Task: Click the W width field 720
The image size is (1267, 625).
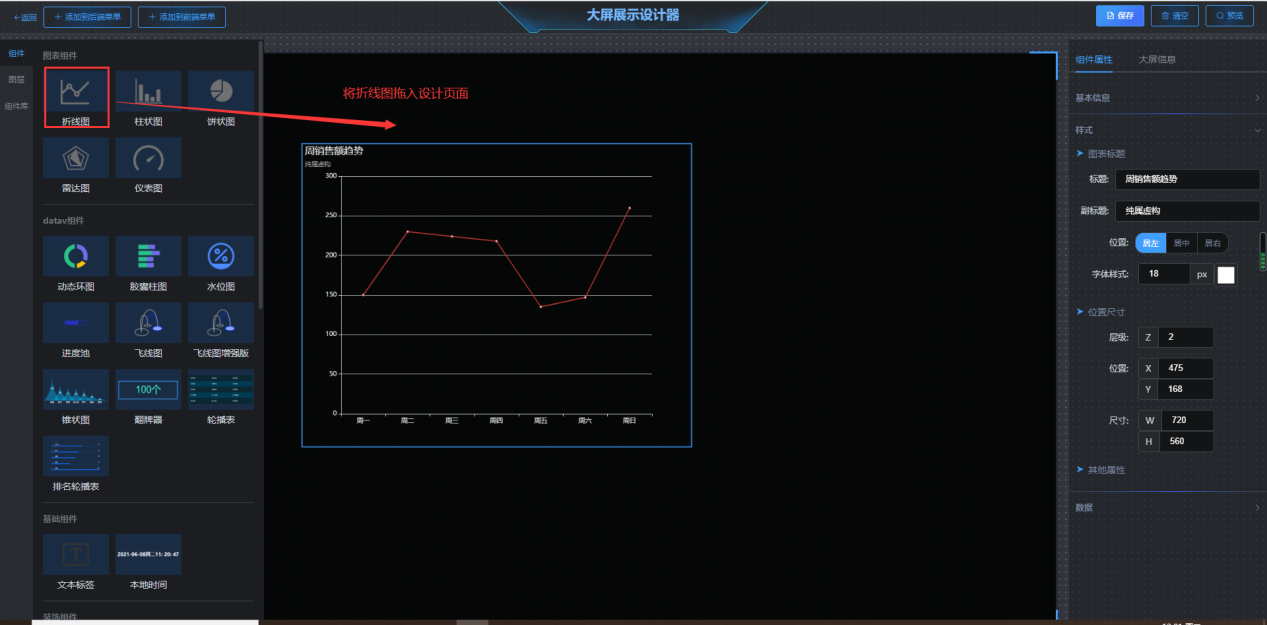Action: click(x=1186, y=420)
